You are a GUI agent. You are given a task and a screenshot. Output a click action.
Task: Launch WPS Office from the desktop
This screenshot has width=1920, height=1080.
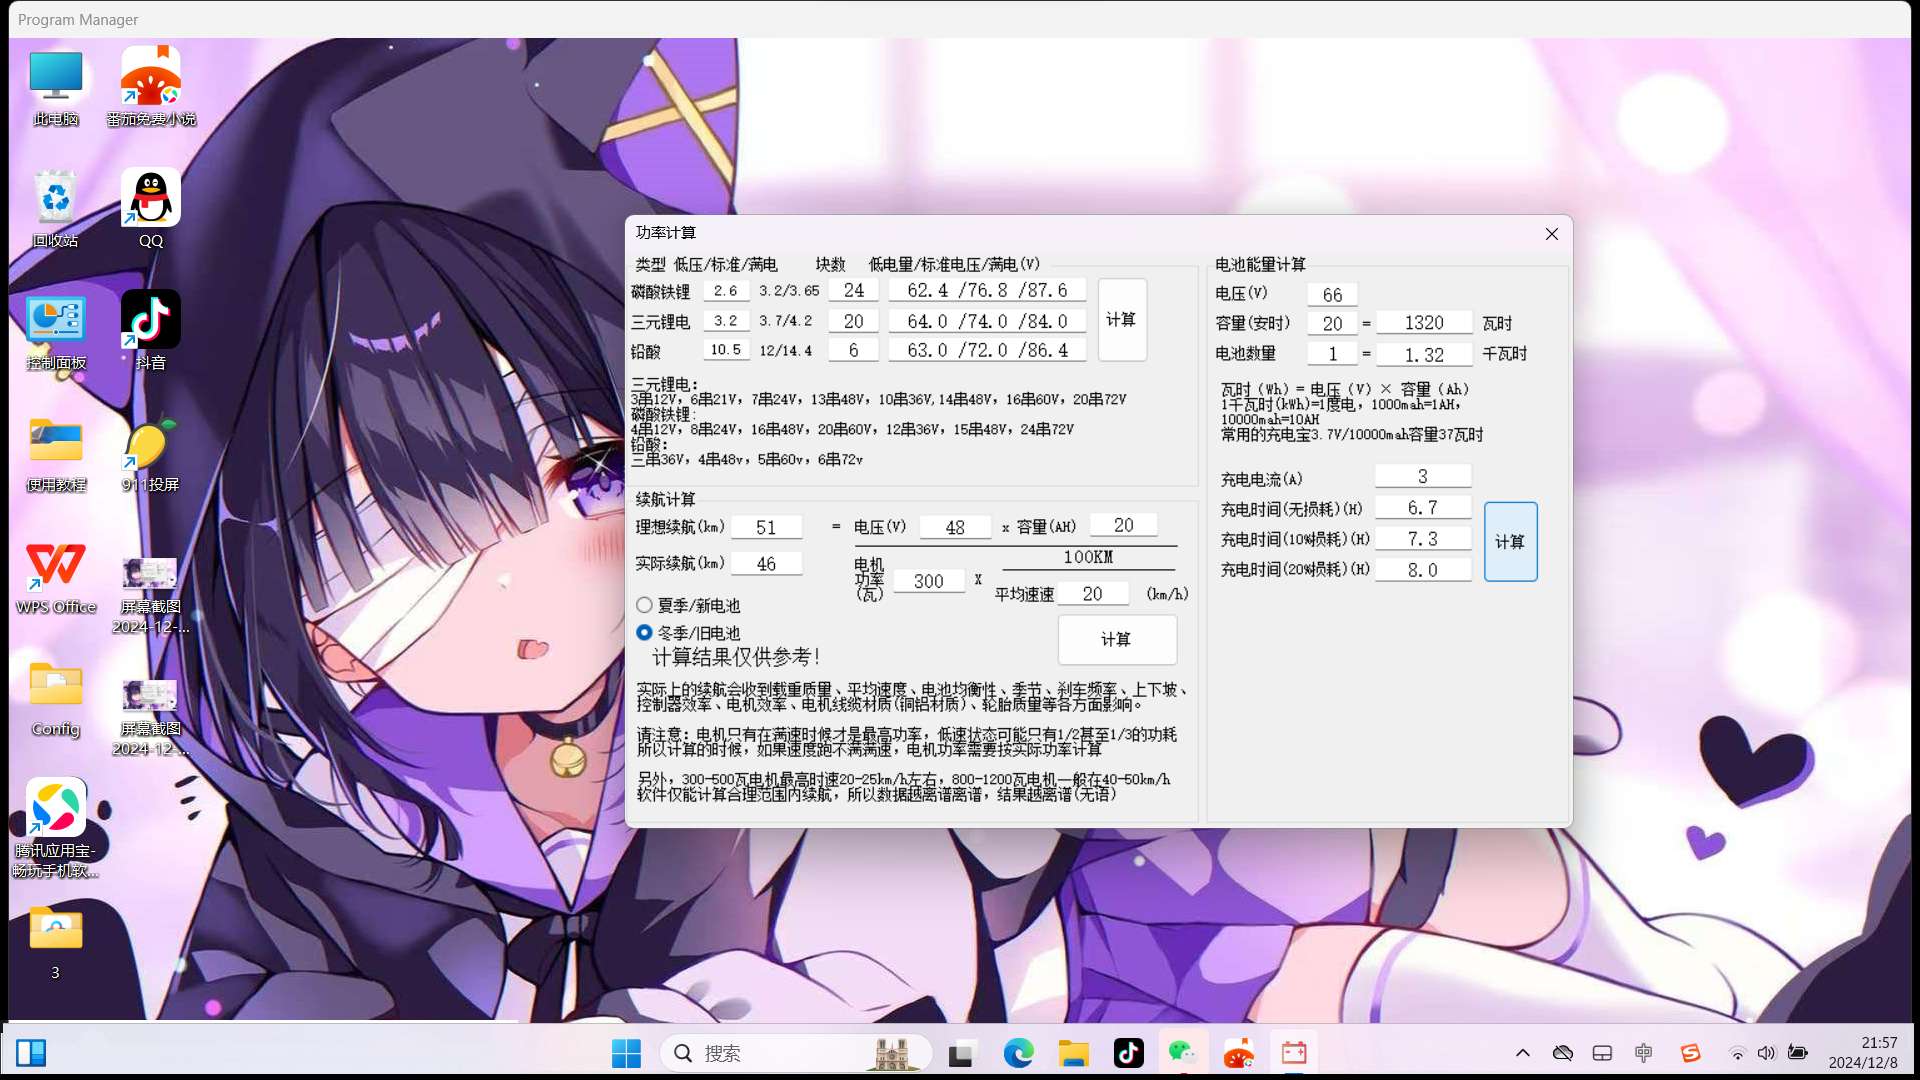[55, 575]
